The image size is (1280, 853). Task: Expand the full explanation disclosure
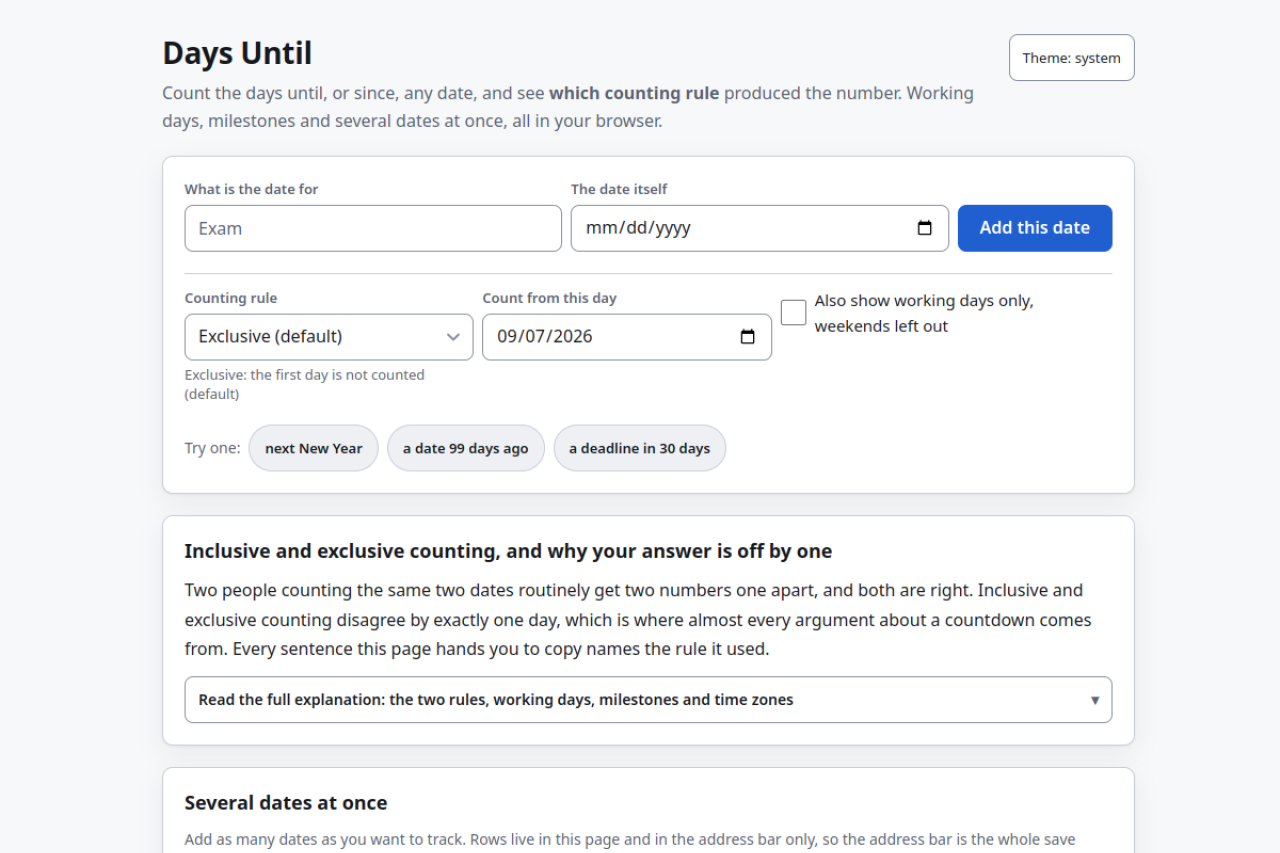click(648, 700)
